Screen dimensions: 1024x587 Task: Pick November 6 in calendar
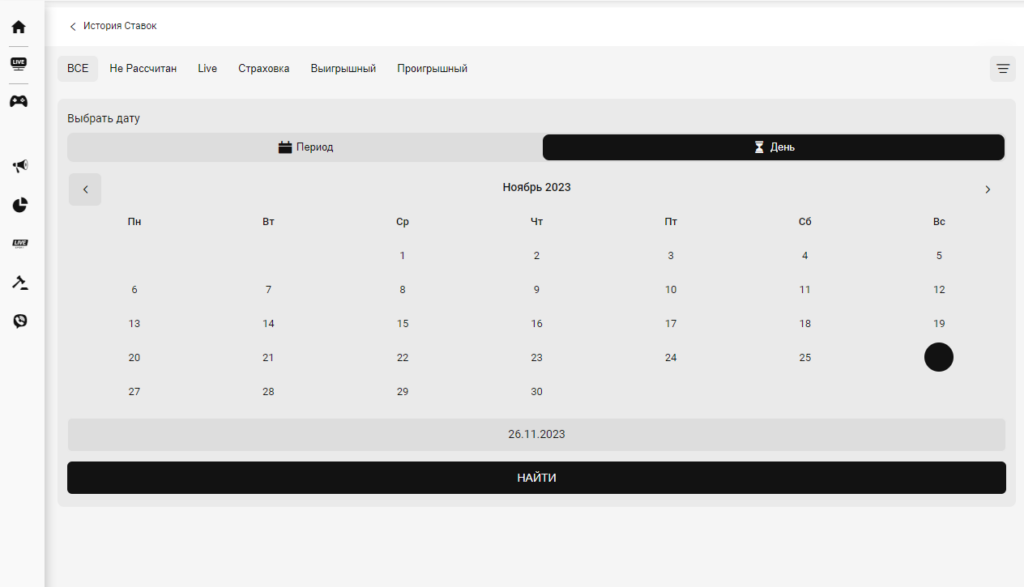click(x=134, y=289)
